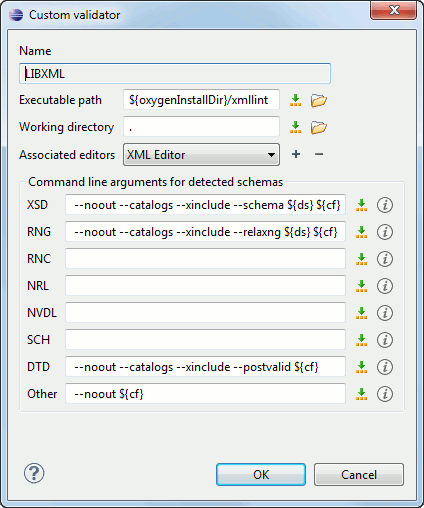Open Associated editors XML Editor dropdown
The image size is (424, 508).
201,155
